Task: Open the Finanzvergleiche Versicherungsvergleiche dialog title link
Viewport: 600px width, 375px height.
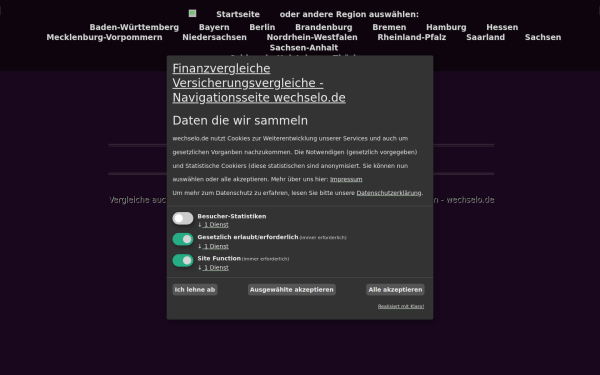Action: point(259,83)
